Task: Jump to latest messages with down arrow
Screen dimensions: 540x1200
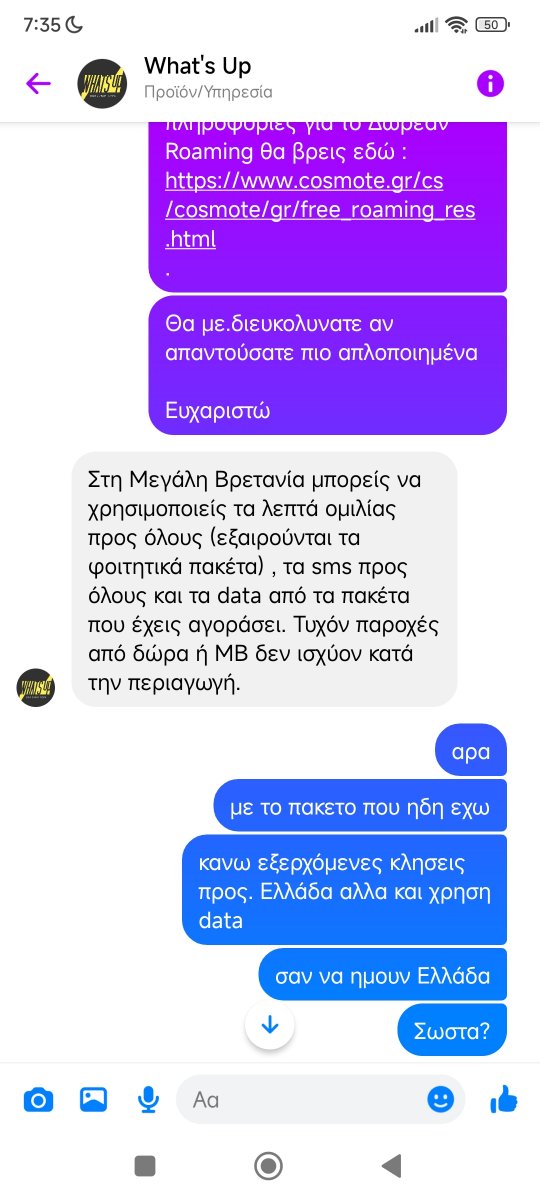Action: (x=270, y=1024)
